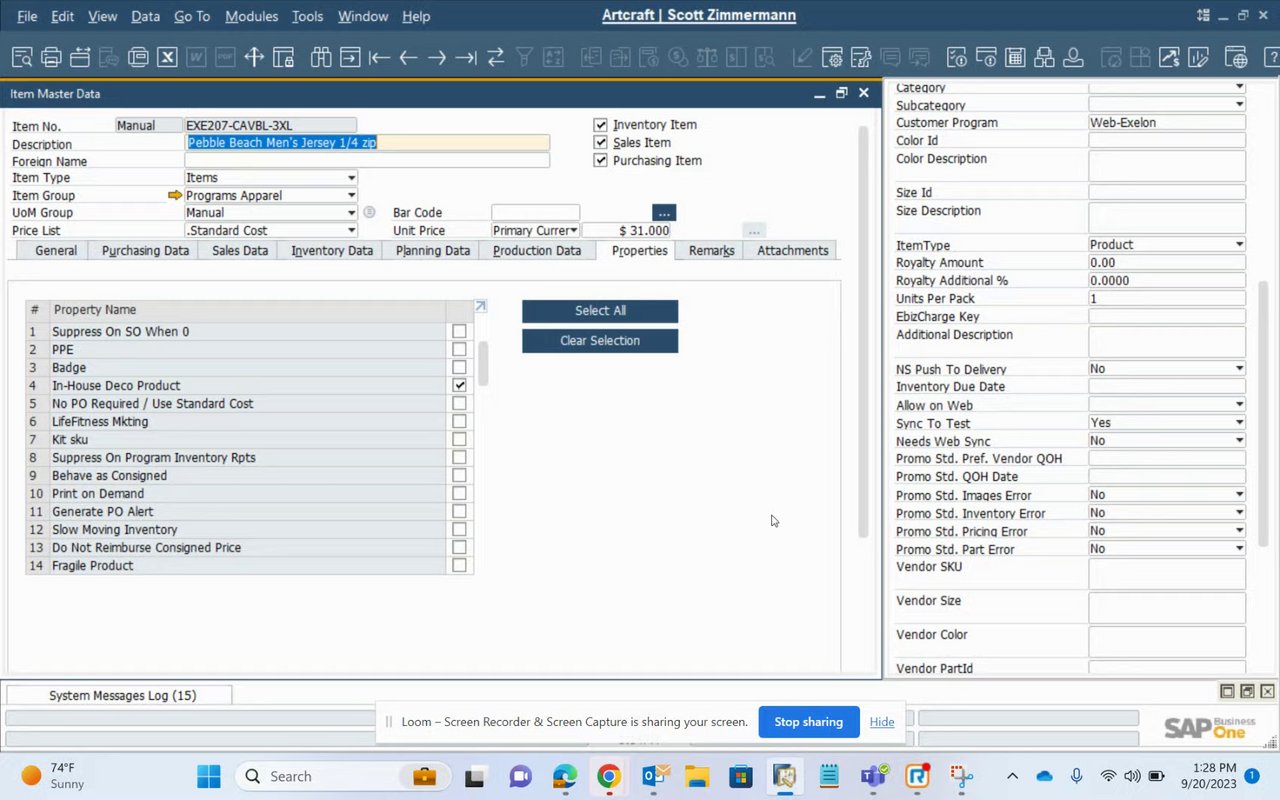Enable the Print on Demand property
1280x800 pixels.
click(x=459, y=493)
